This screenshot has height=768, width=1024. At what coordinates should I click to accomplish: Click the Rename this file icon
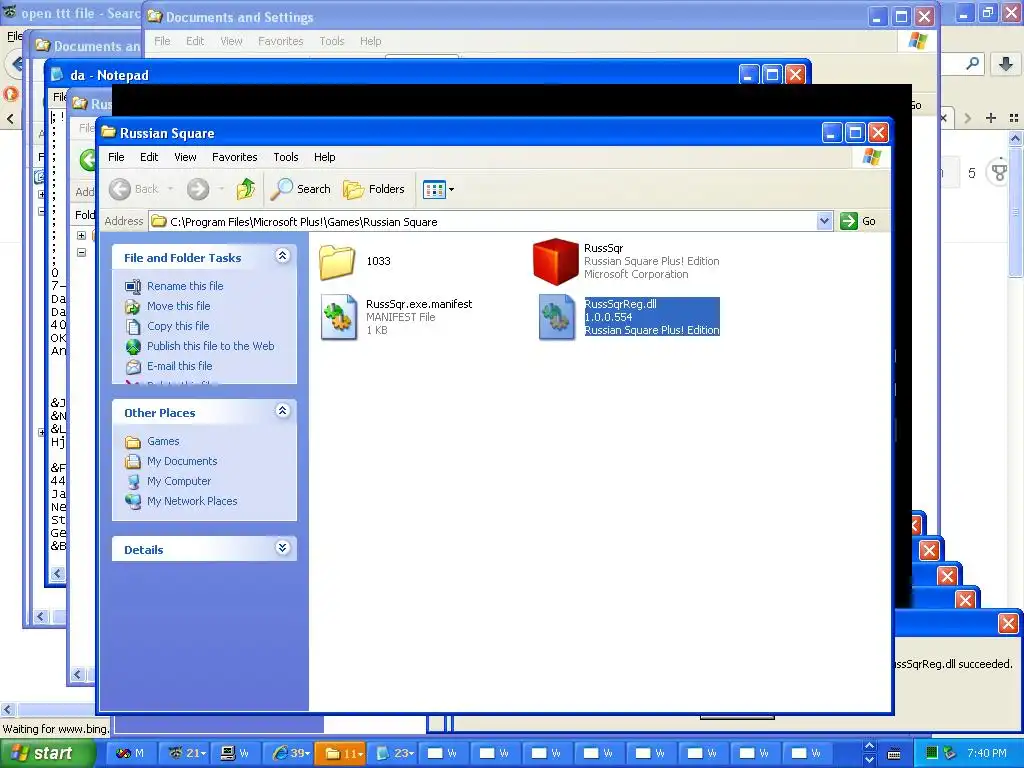pyautogui.click(x=133, y=286)
